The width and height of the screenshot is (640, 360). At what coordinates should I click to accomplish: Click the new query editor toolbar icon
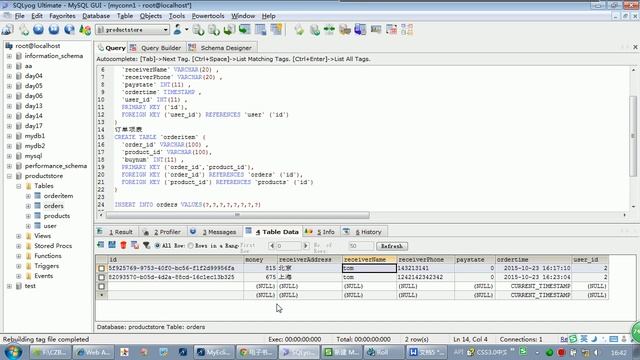[x=24, y=30]
